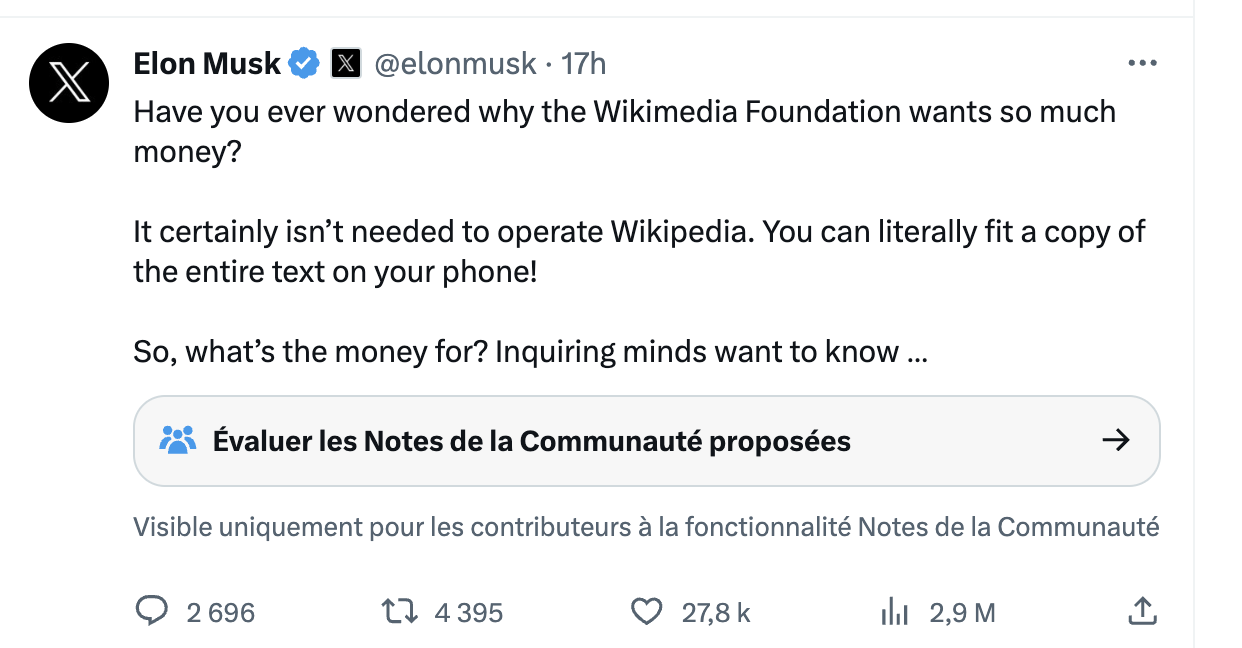The image size is (1242, 648).
Task: Reply using the speech bubble icon
Action: tap(151, 611)
